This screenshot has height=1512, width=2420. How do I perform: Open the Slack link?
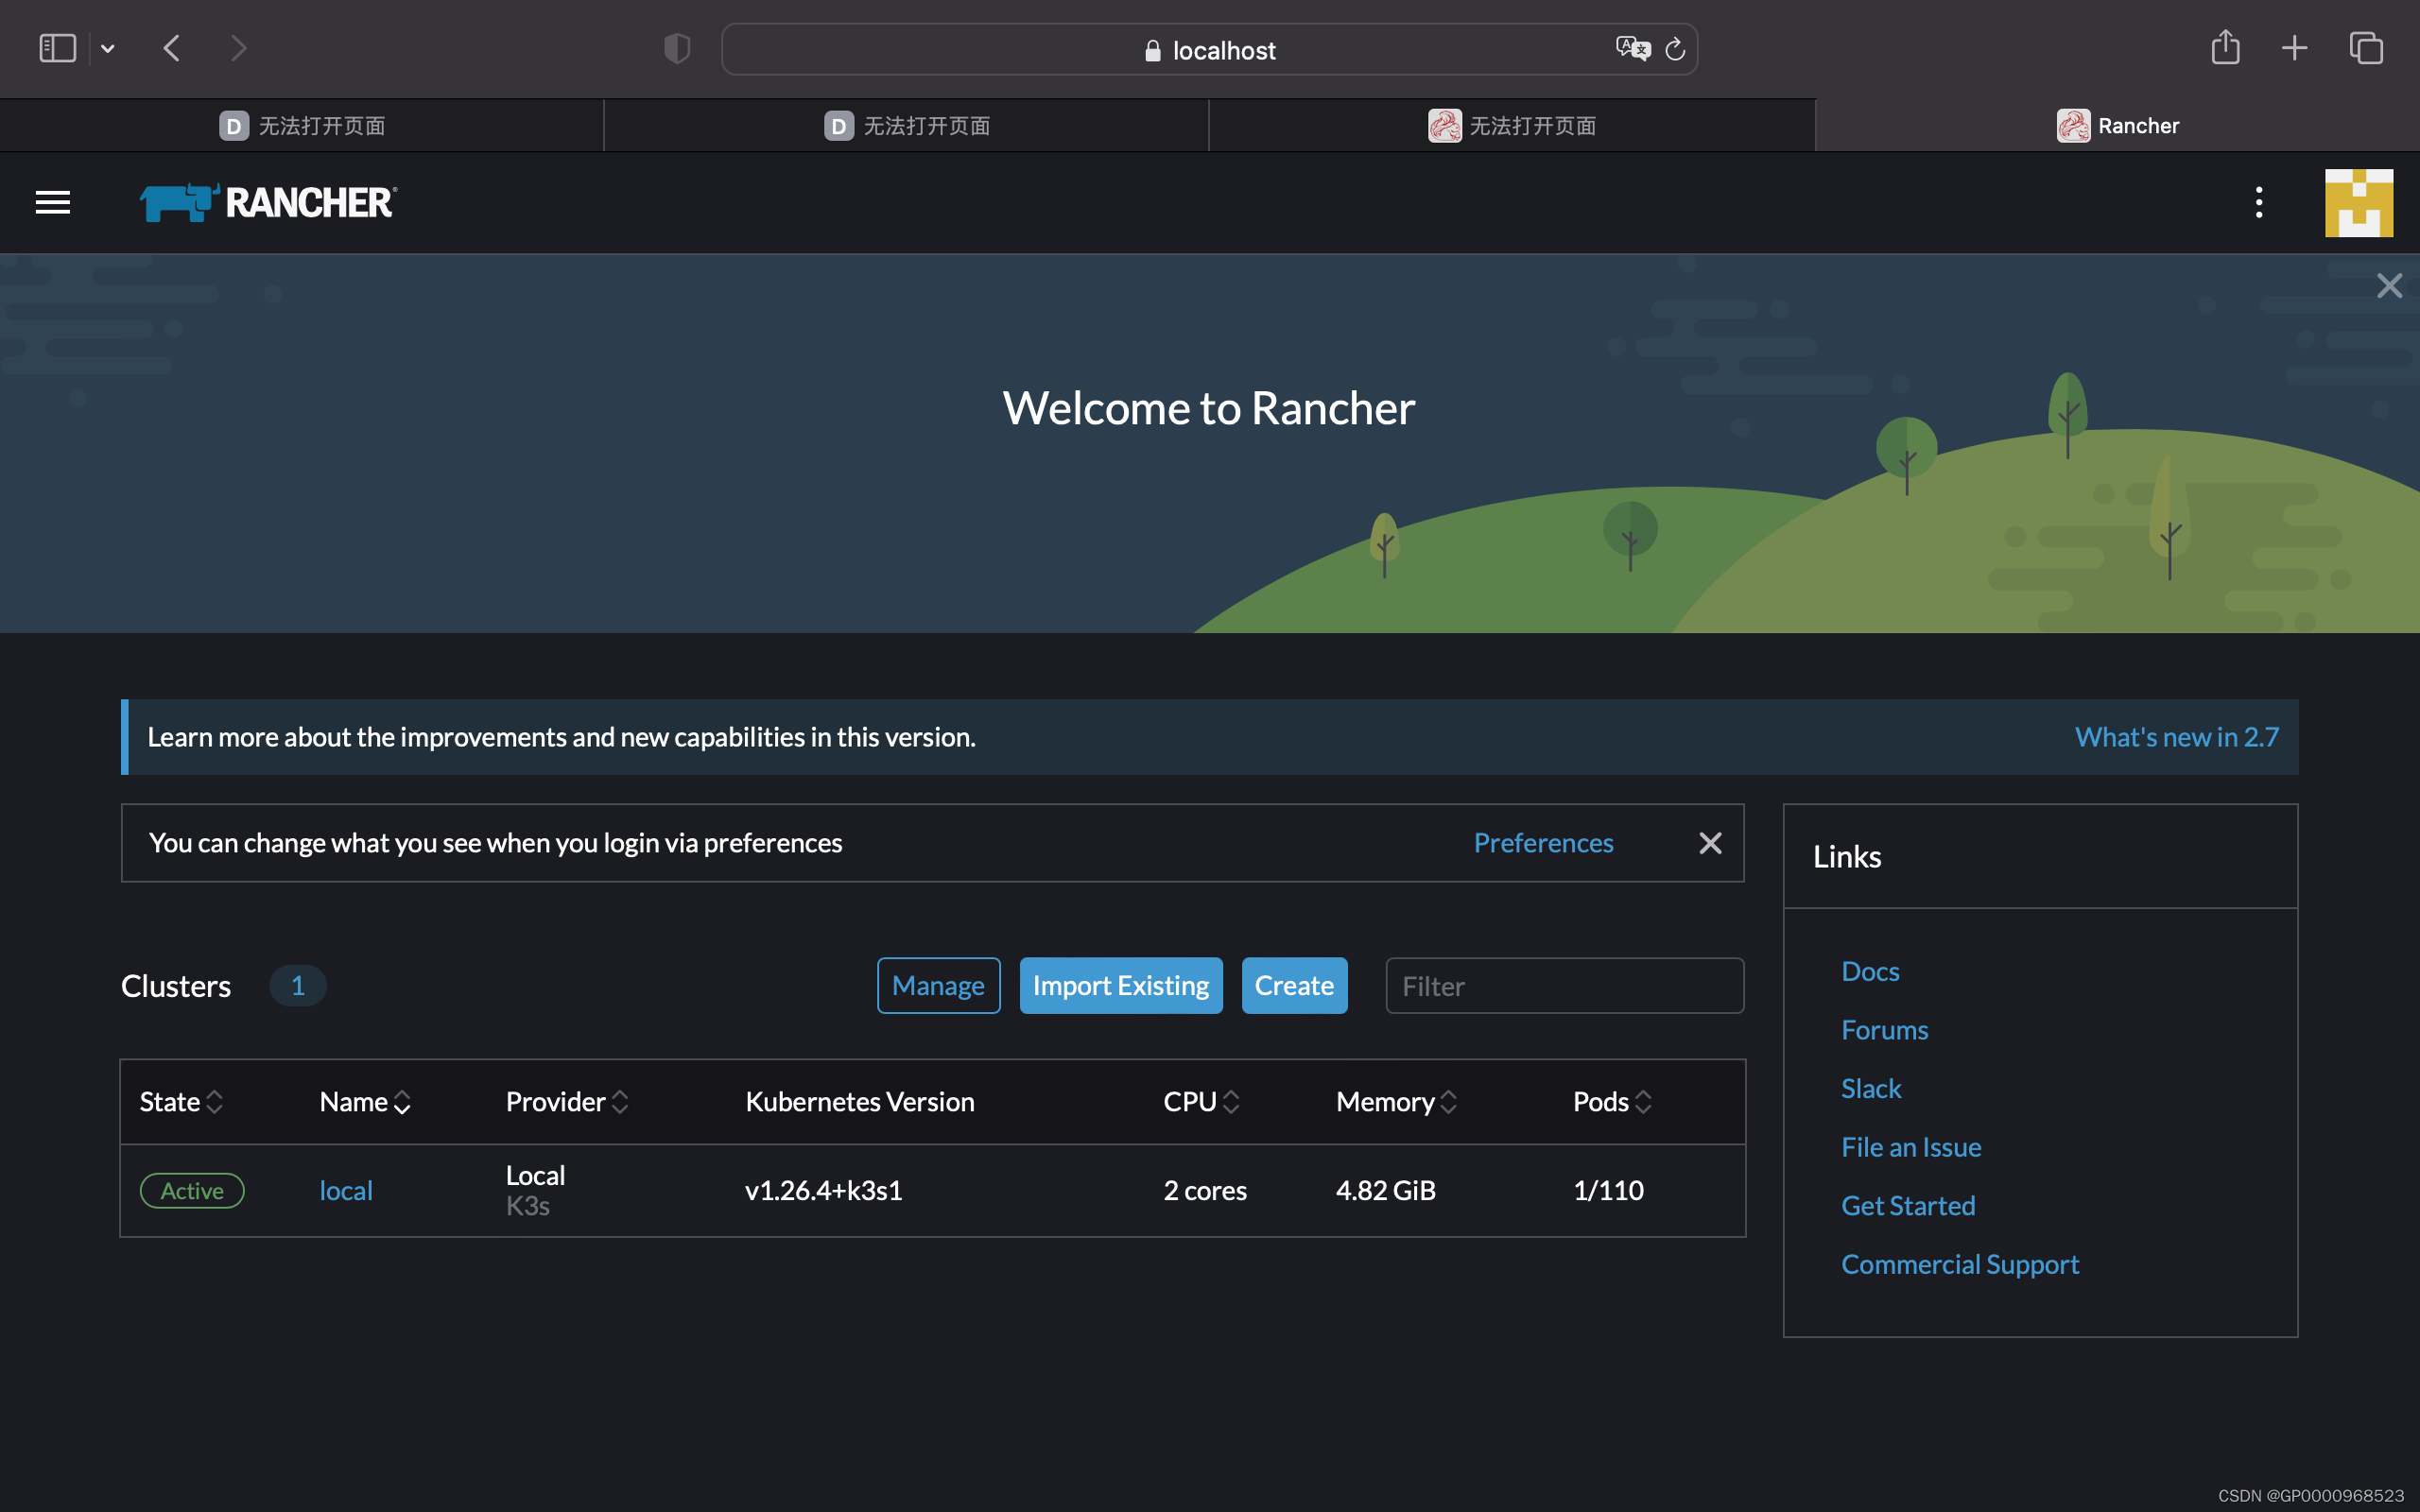1870,1089
